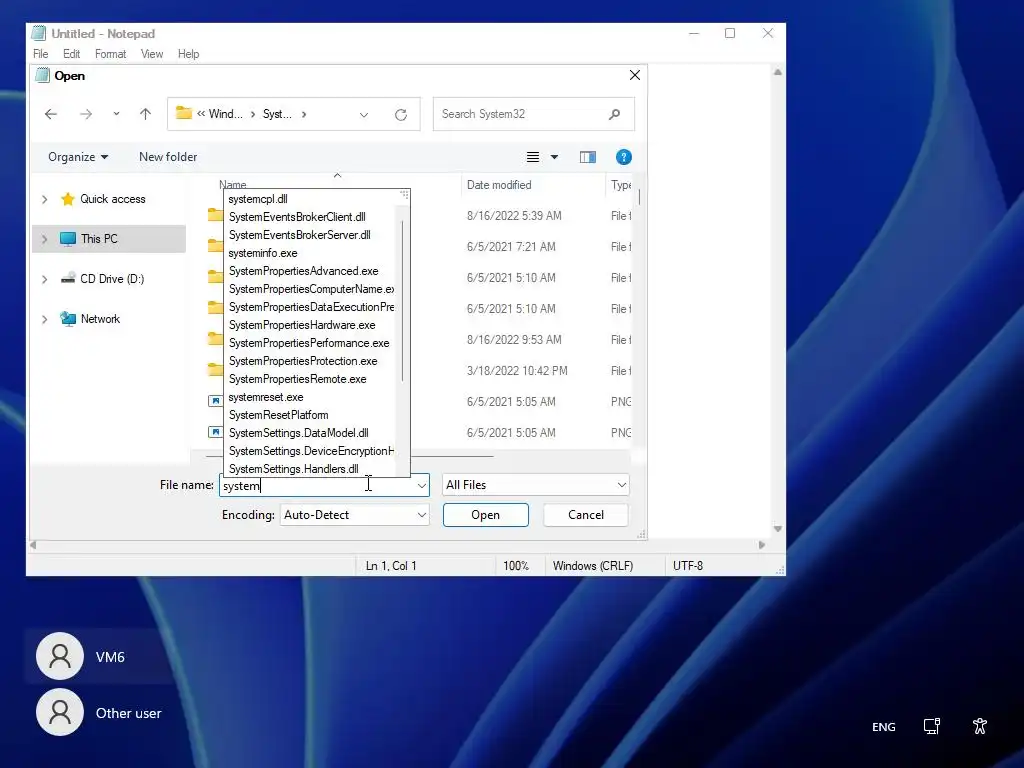Open Notepad Help menu
The height and width of the screenshot is (768, 1024).
[x=189, y=54]
